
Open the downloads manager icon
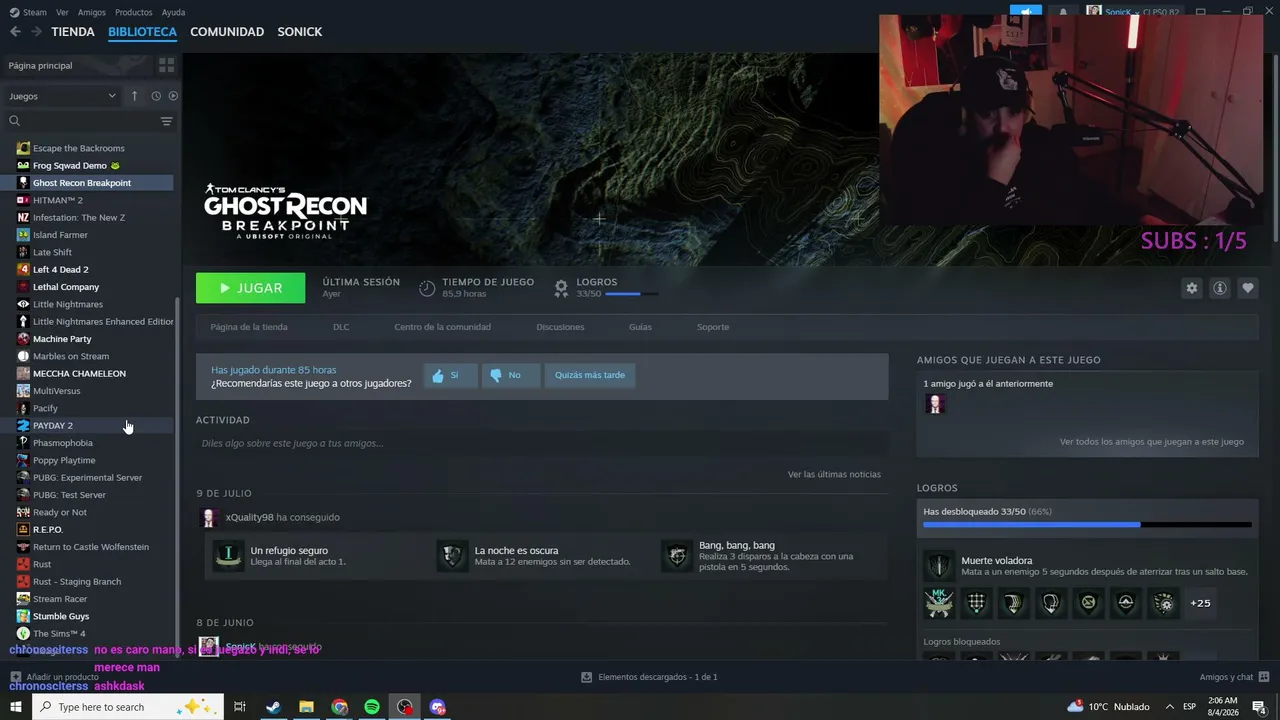[586, 677]
